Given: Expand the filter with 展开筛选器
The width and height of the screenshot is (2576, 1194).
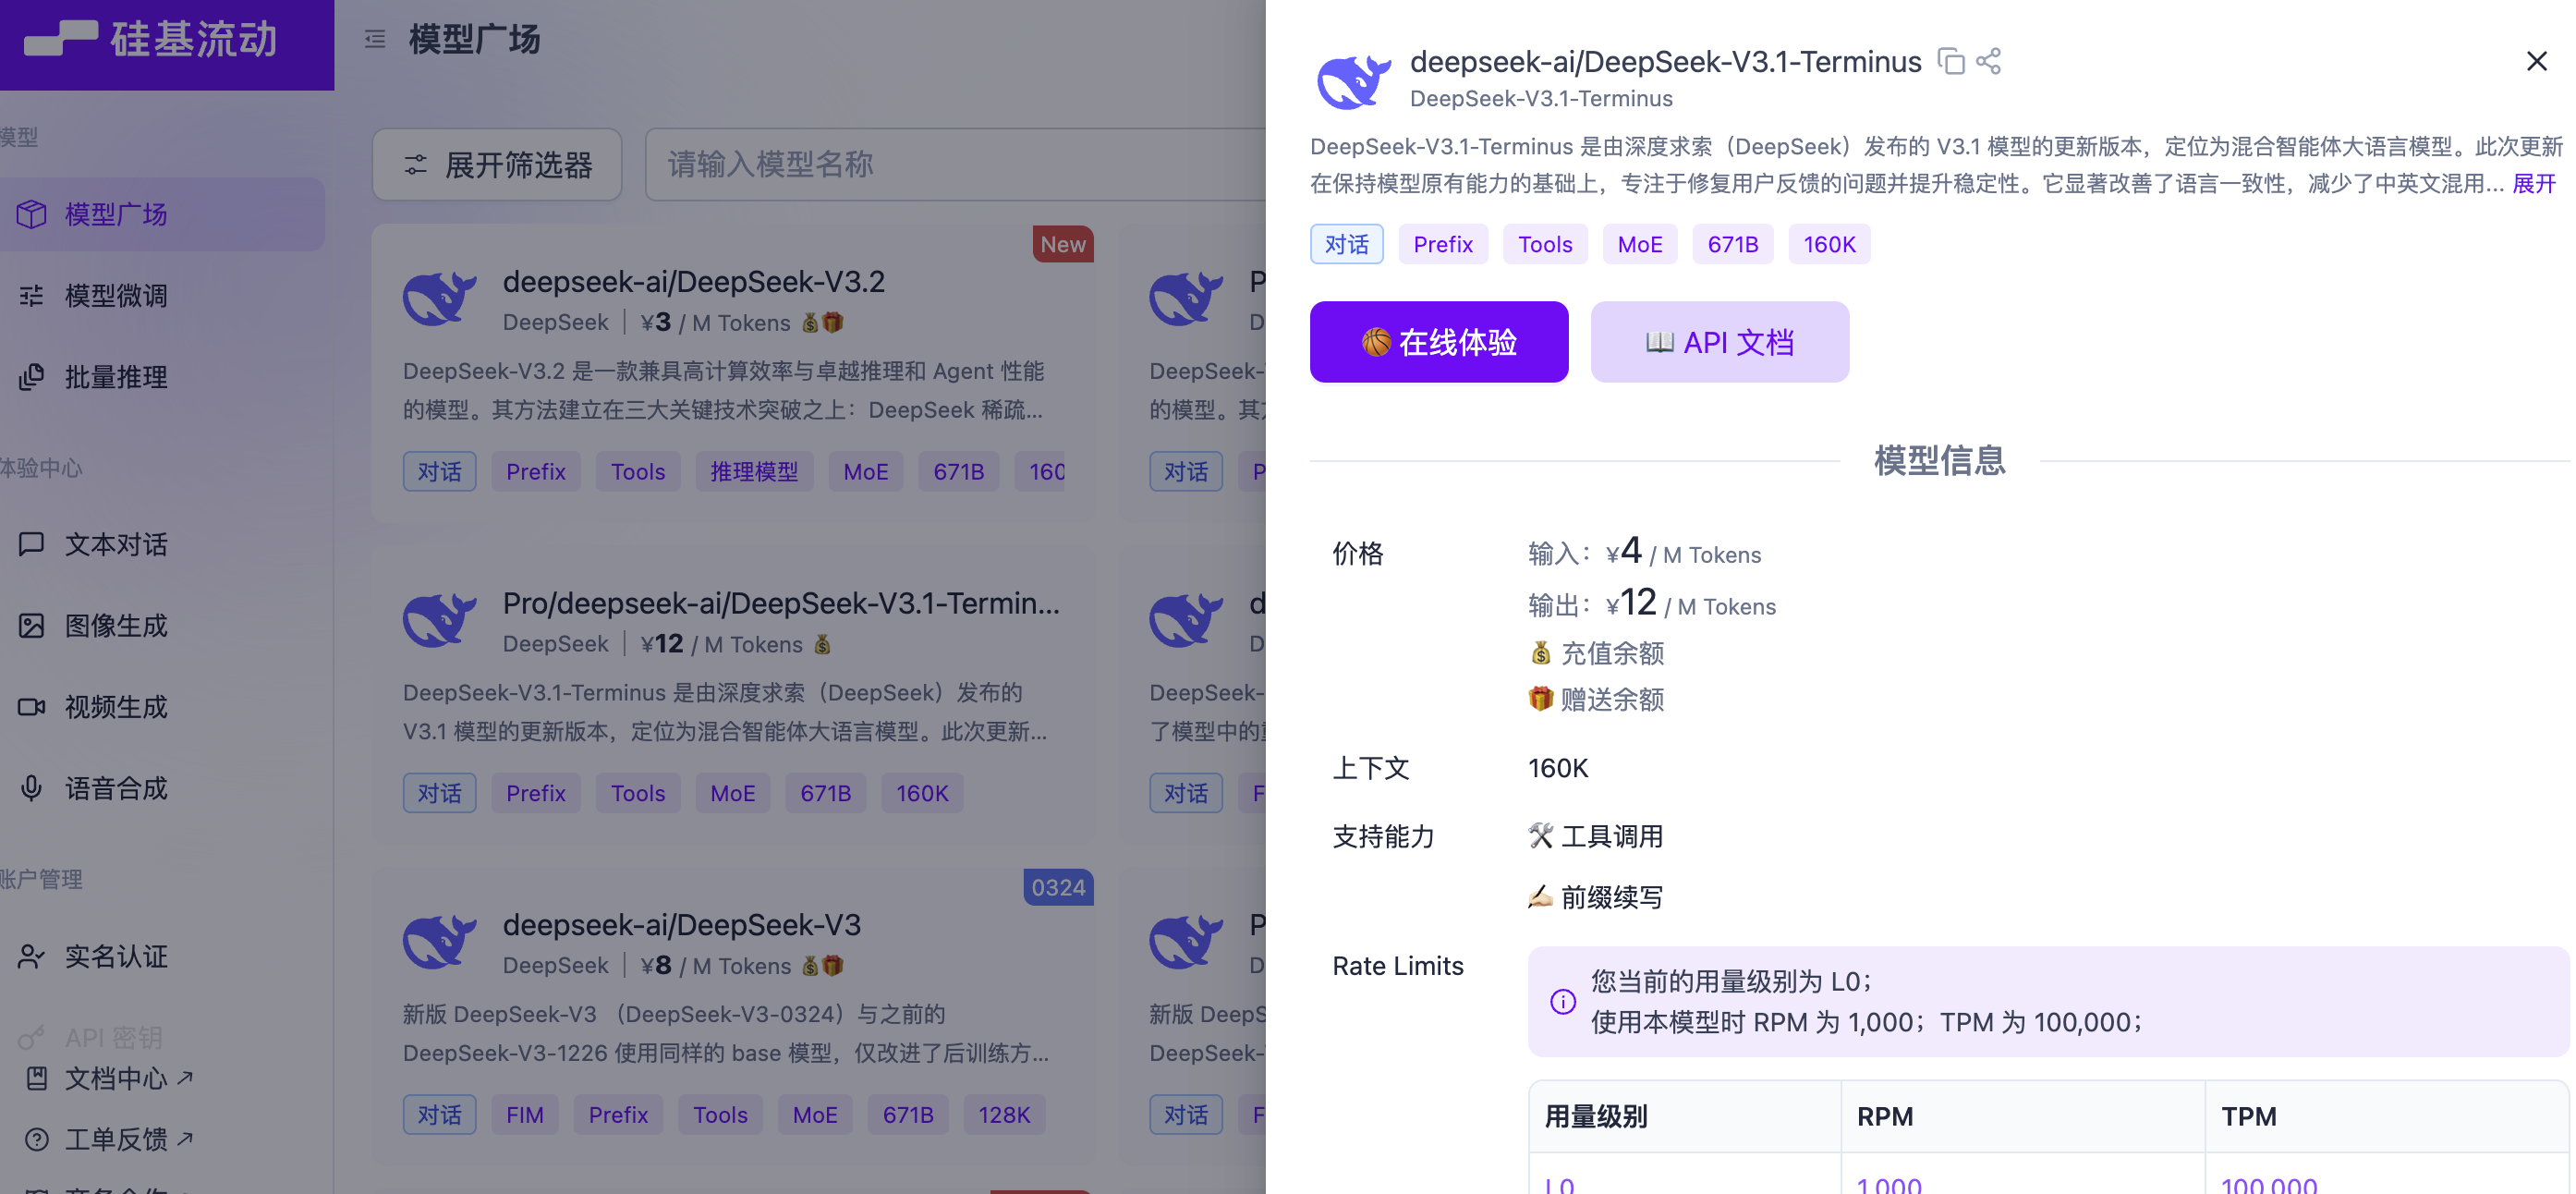Looking at the screenshot, I should 497,164.
